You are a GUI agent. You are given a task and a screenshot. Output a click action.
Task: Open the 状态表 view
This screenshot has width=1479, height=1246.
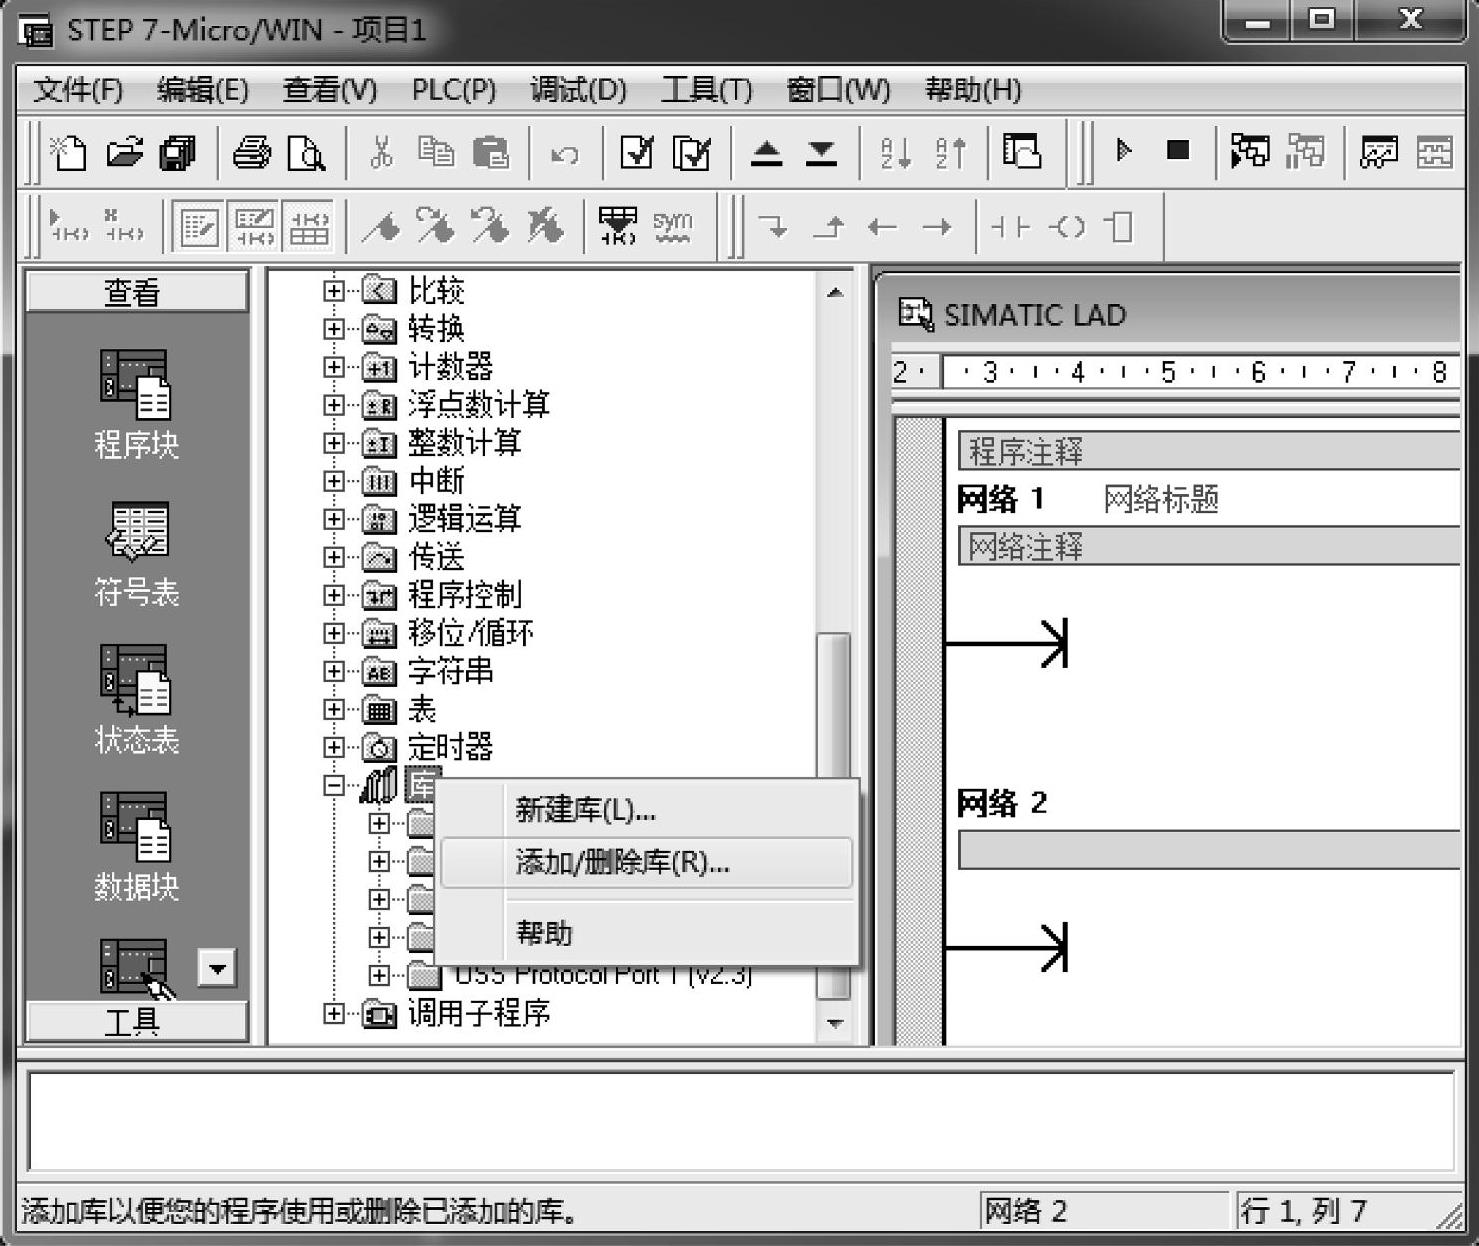pyautogui.click(x=136, y=699)
